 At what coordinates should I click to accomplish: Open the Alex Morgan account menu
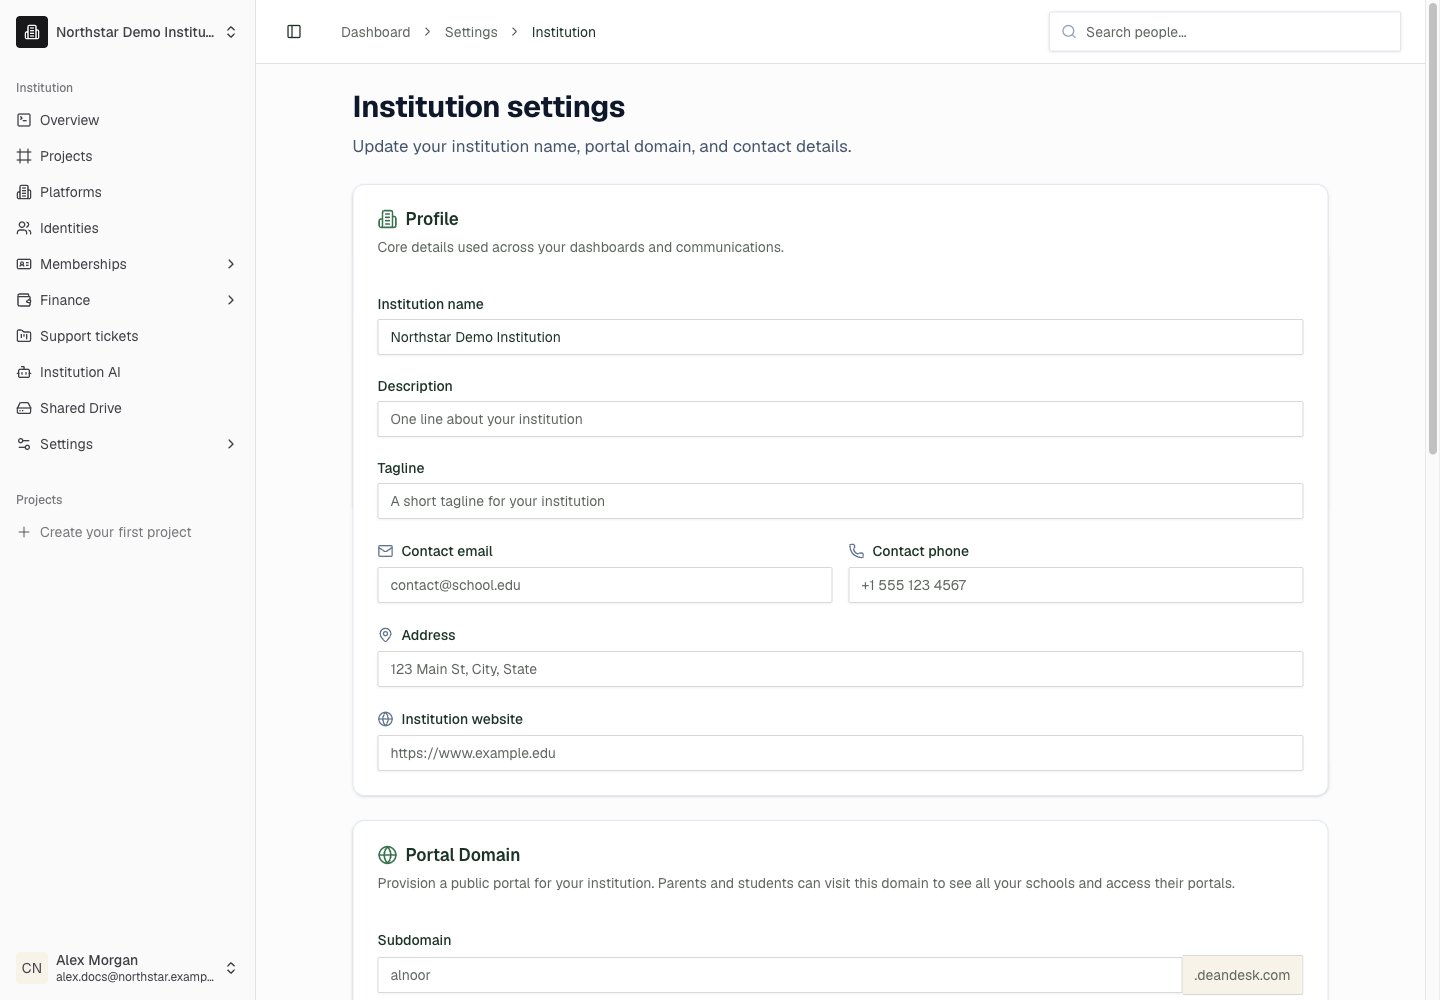(x=128, y=968)
